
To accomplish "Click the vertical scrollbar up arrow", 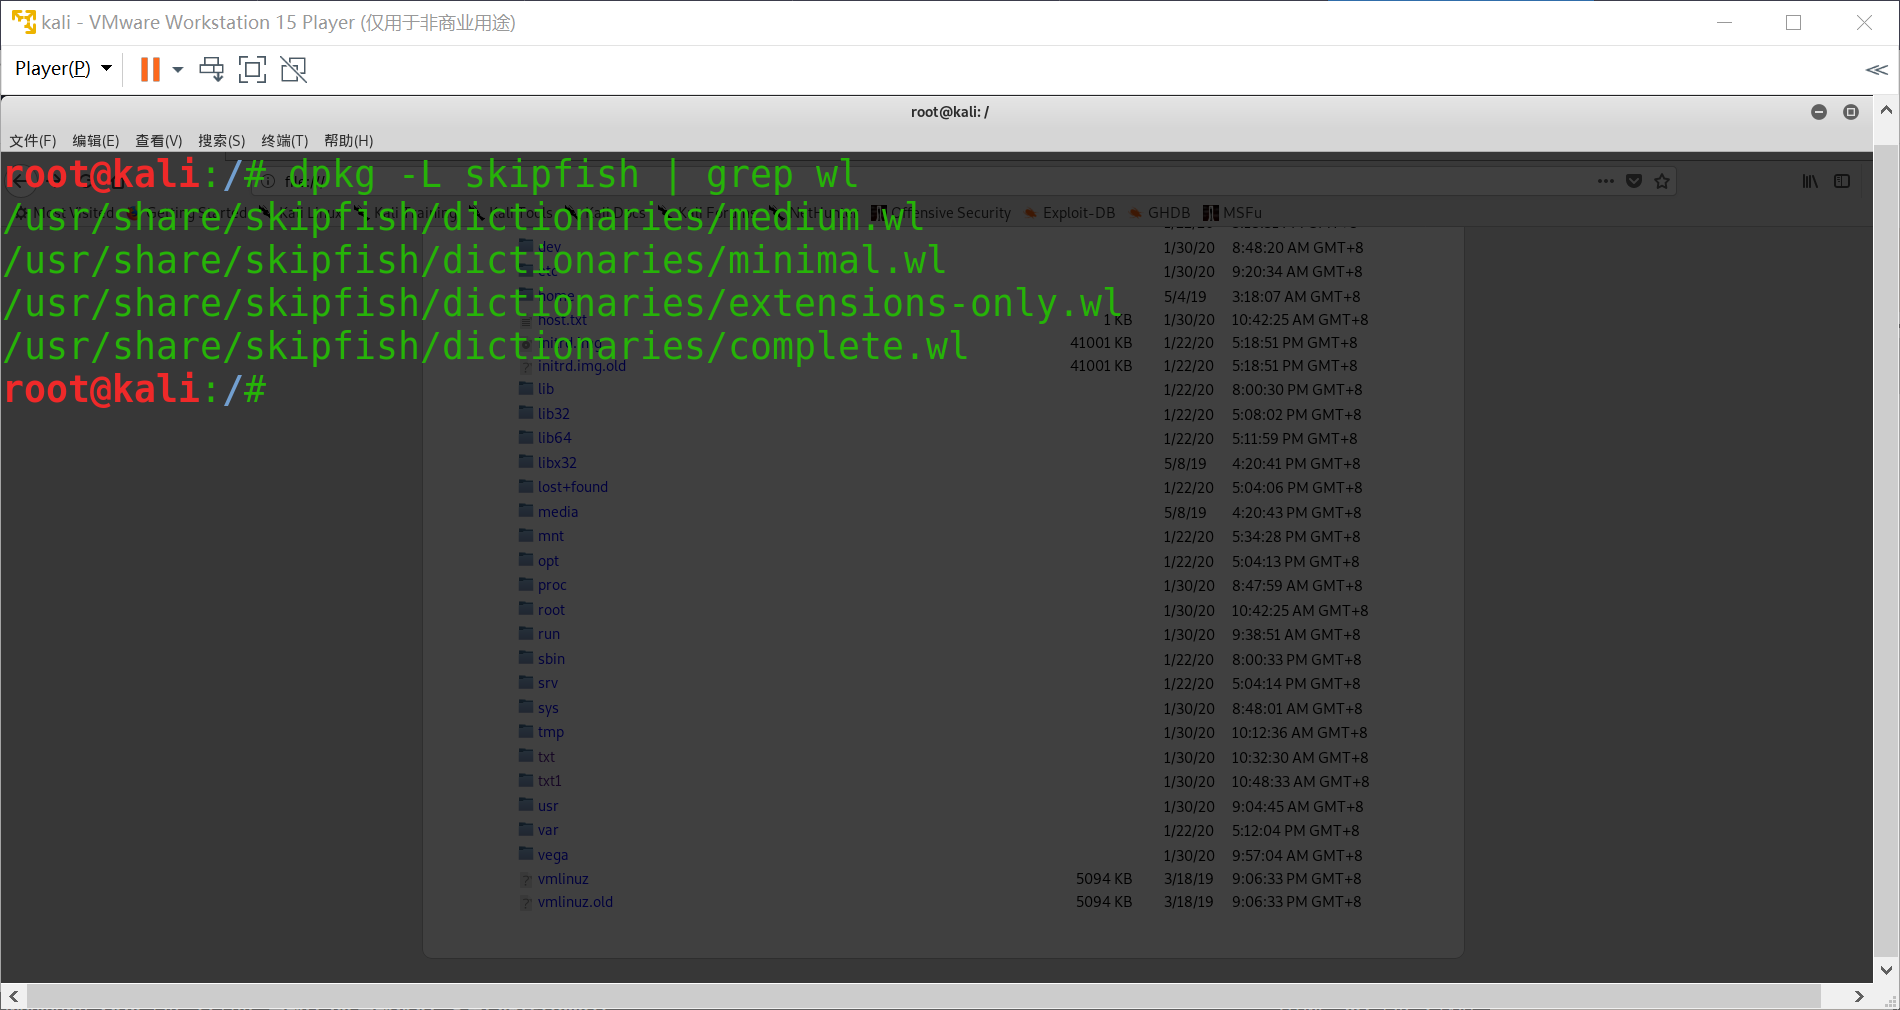I will (1886, 110).
